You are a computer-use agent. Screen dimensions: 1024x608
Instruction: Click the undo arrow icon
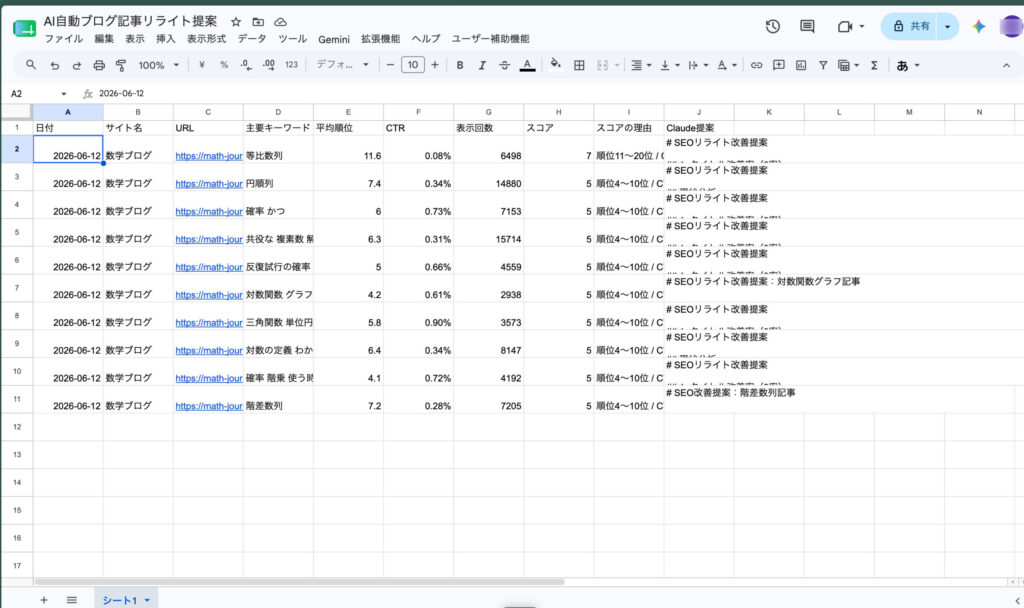point(55,65)
